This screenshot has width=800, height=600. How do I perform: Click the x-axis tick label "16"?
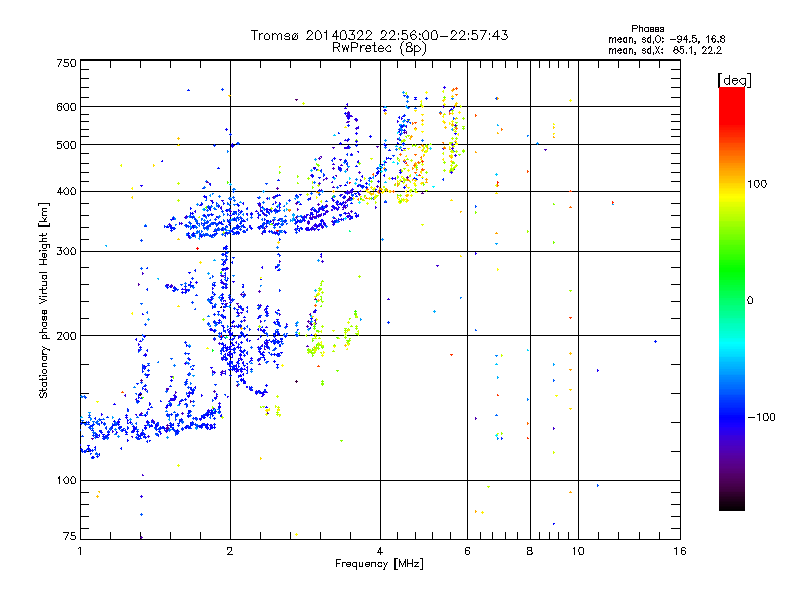pos(680,551)
